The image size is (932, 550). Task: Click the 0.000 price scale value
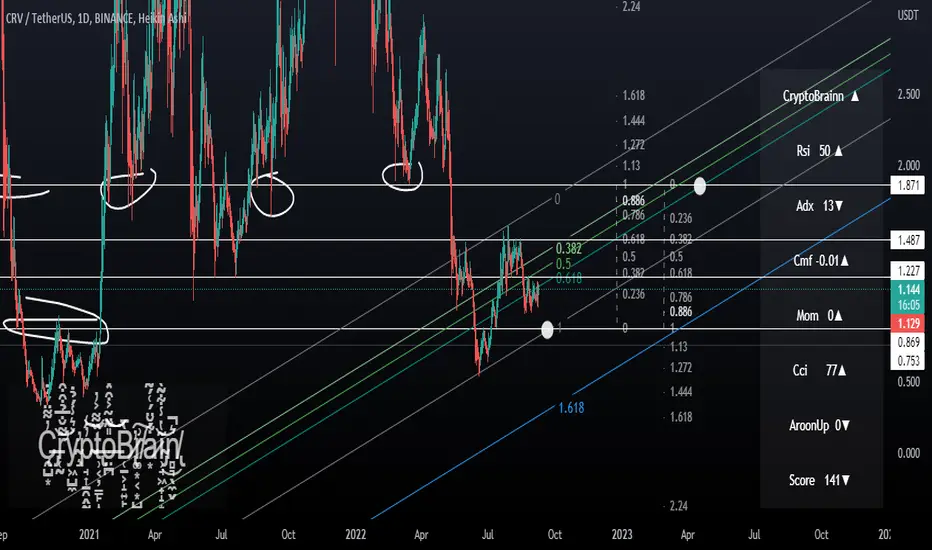tap(908, 453)
